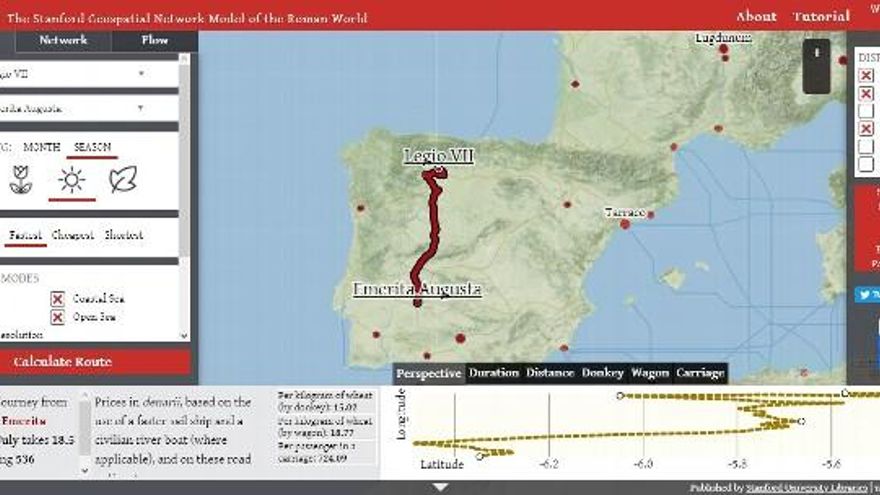The height and width of the screenshot is (495, 880).
Task: Switch to the Network tab
Action: coord(63,40)
